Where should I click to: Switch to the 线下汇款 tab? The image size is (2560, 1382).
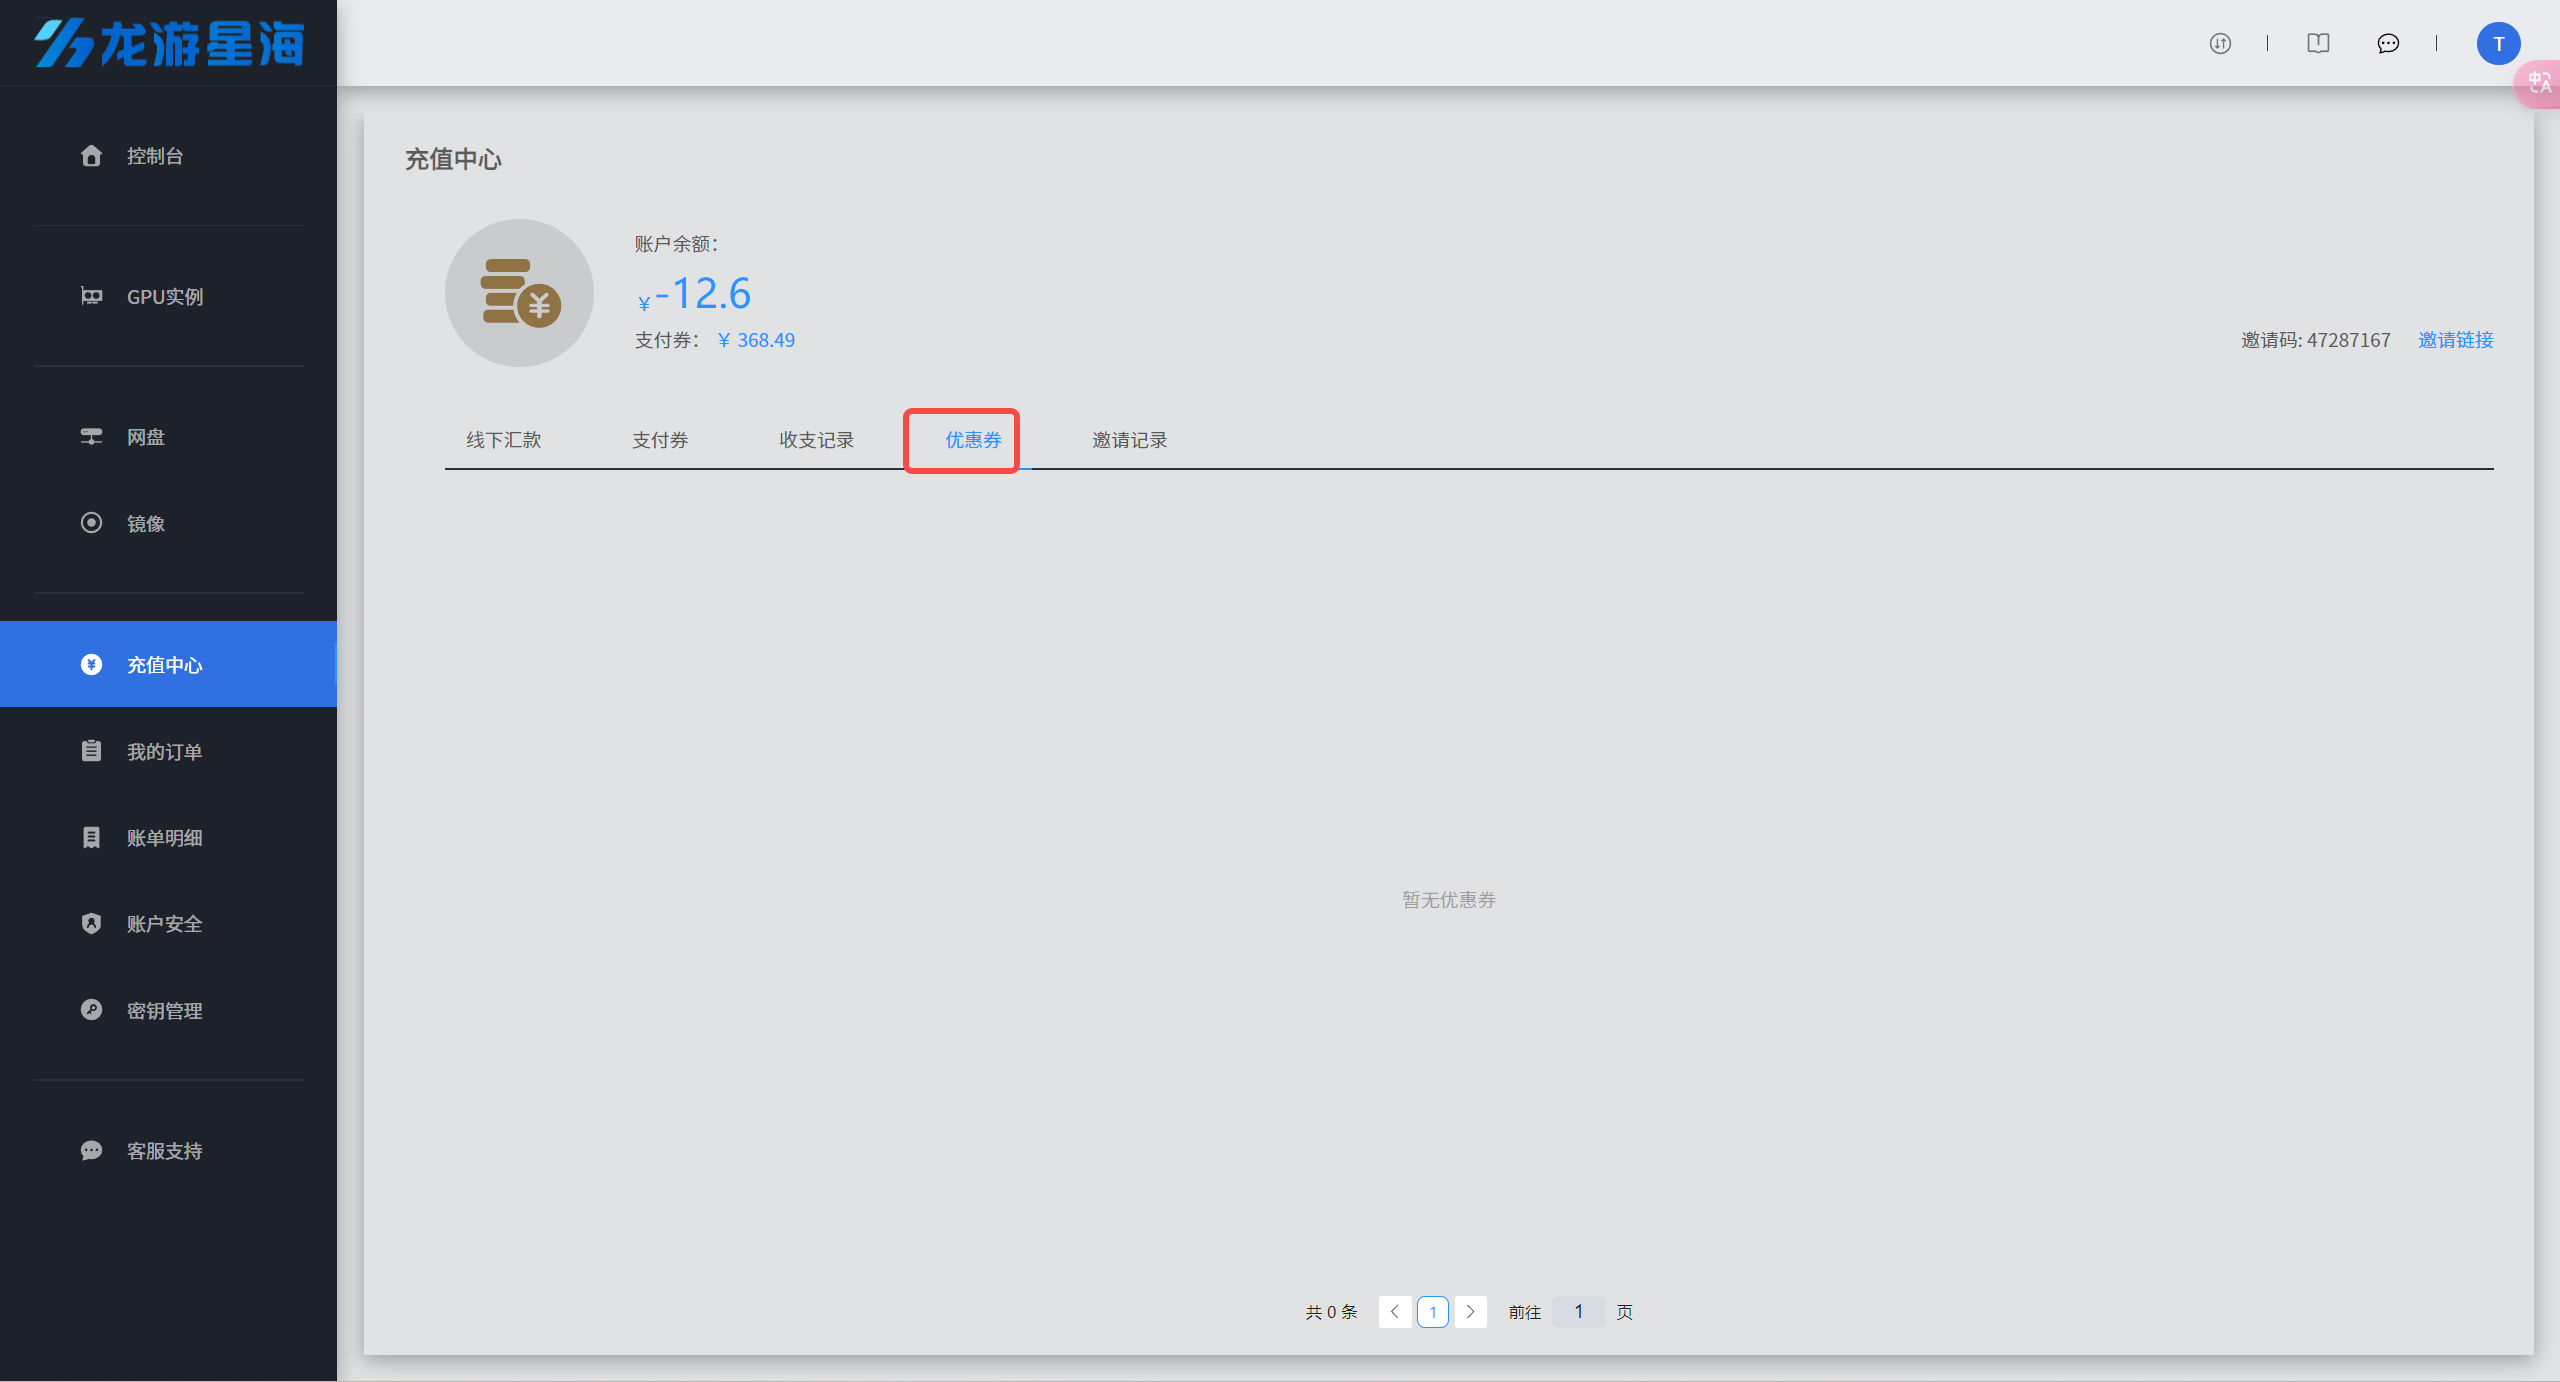click(503, 440)
